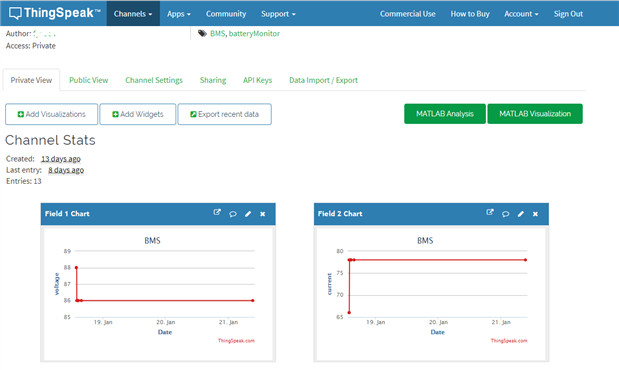Click the current data point at 65
Image resolution: width=619 pixels, height=370 pixels.
tap(349, 313)
